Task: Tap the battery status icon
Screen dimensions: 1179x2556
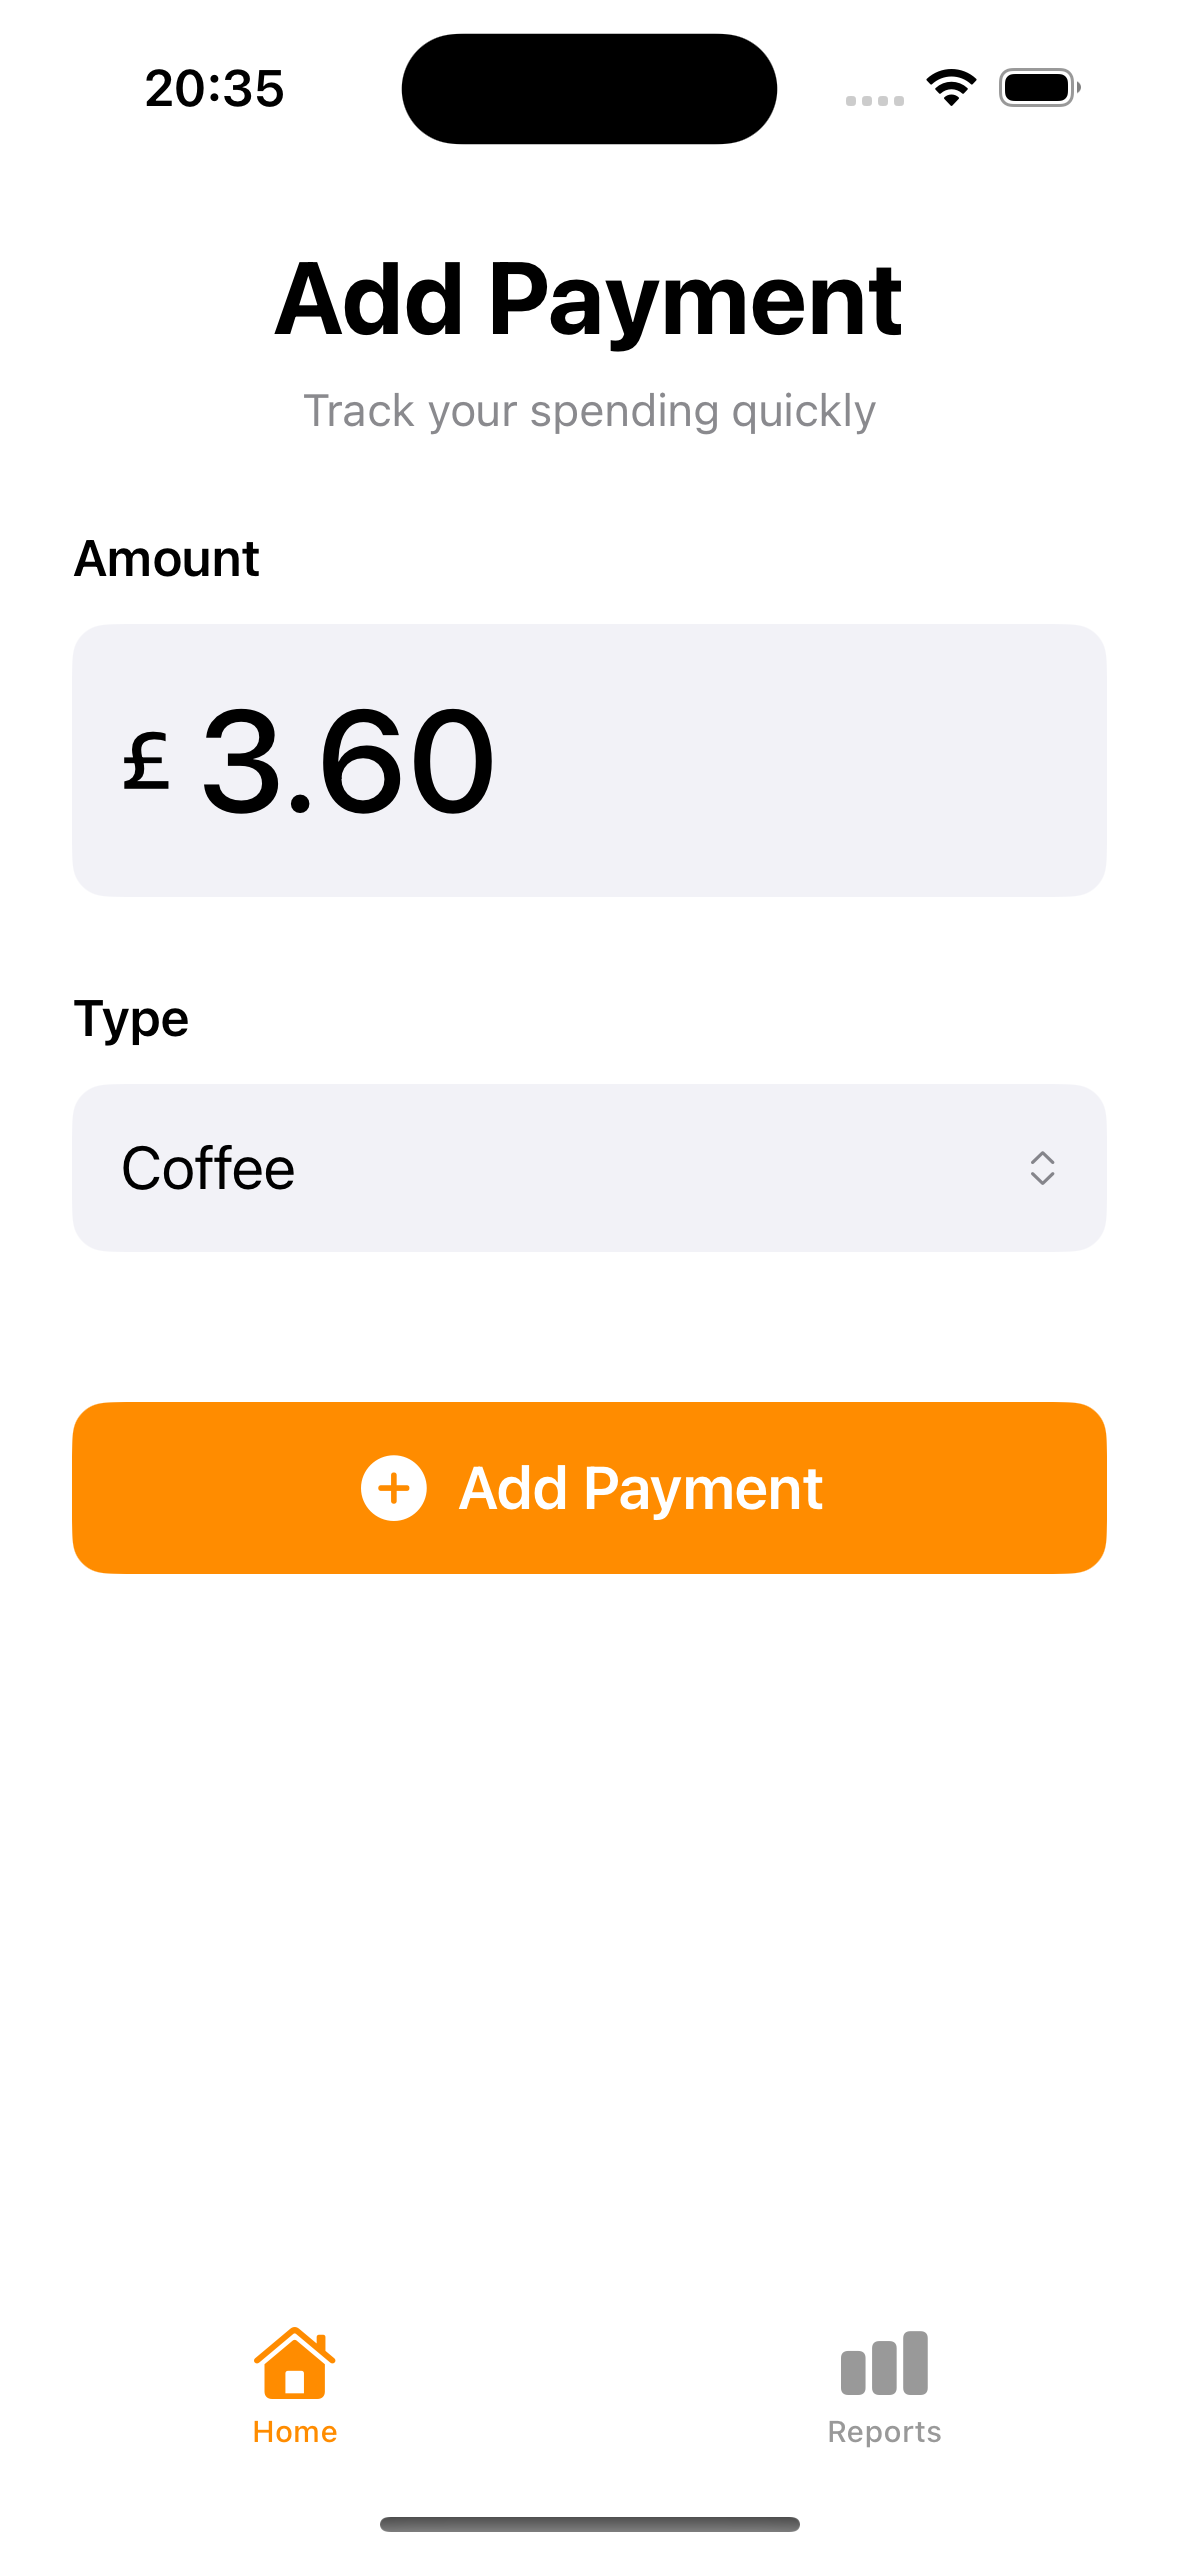Action: tap(1039, 88)
